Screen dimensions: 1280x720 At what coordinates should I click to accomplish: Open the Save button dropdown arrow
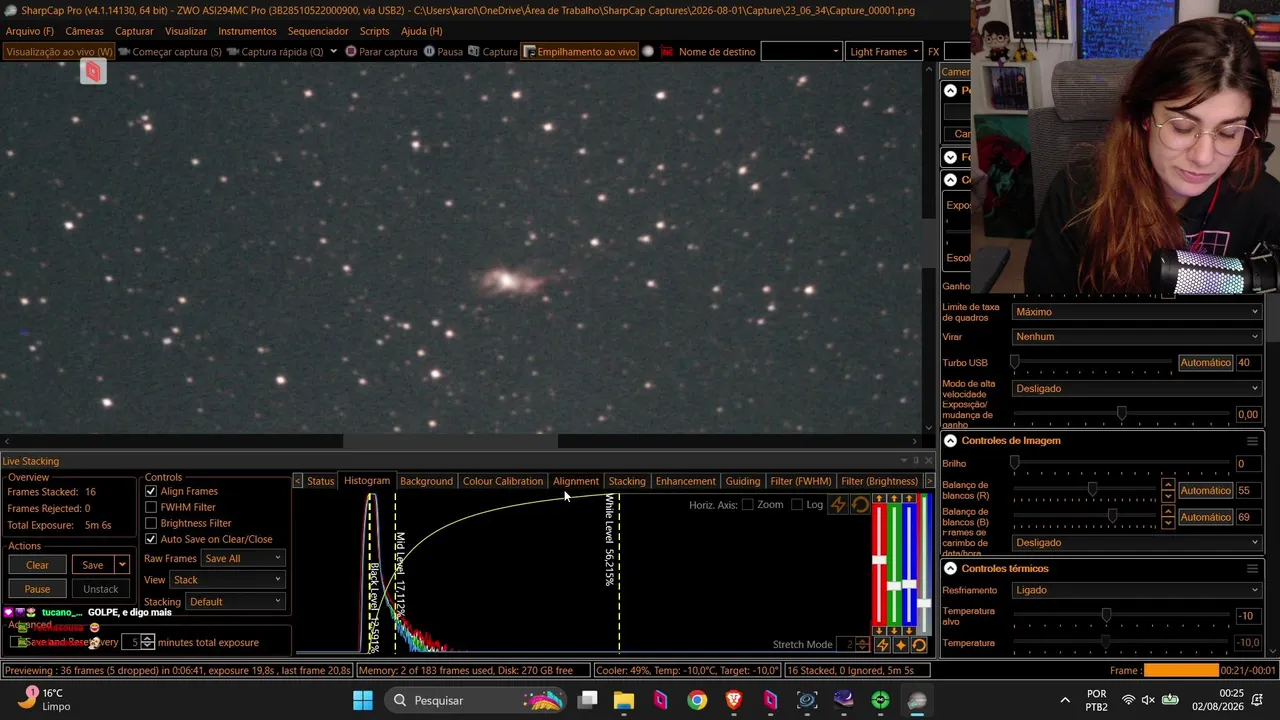point(122,565)
